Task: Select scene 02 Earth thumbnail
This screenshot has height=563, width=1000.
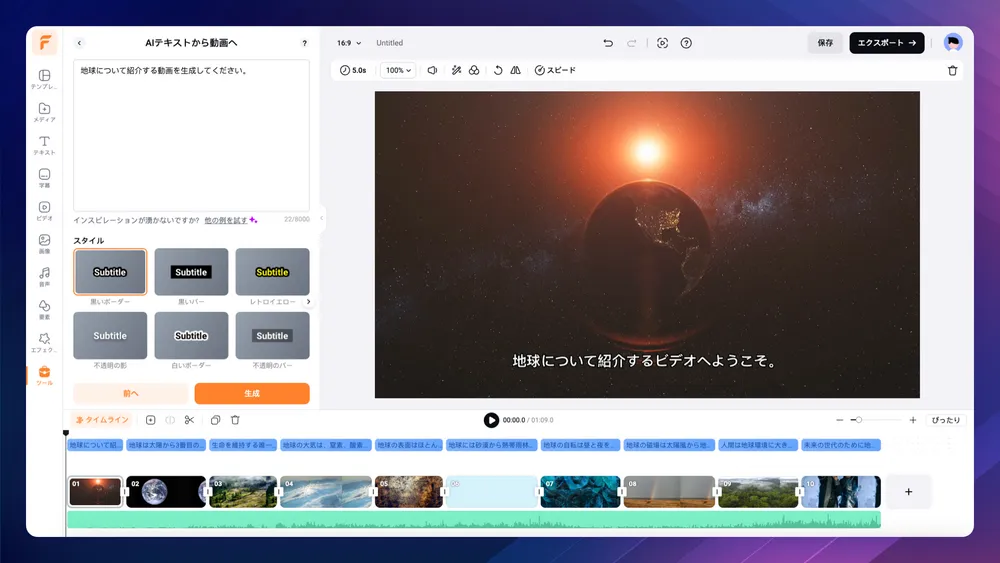Action: coord(166,492)
